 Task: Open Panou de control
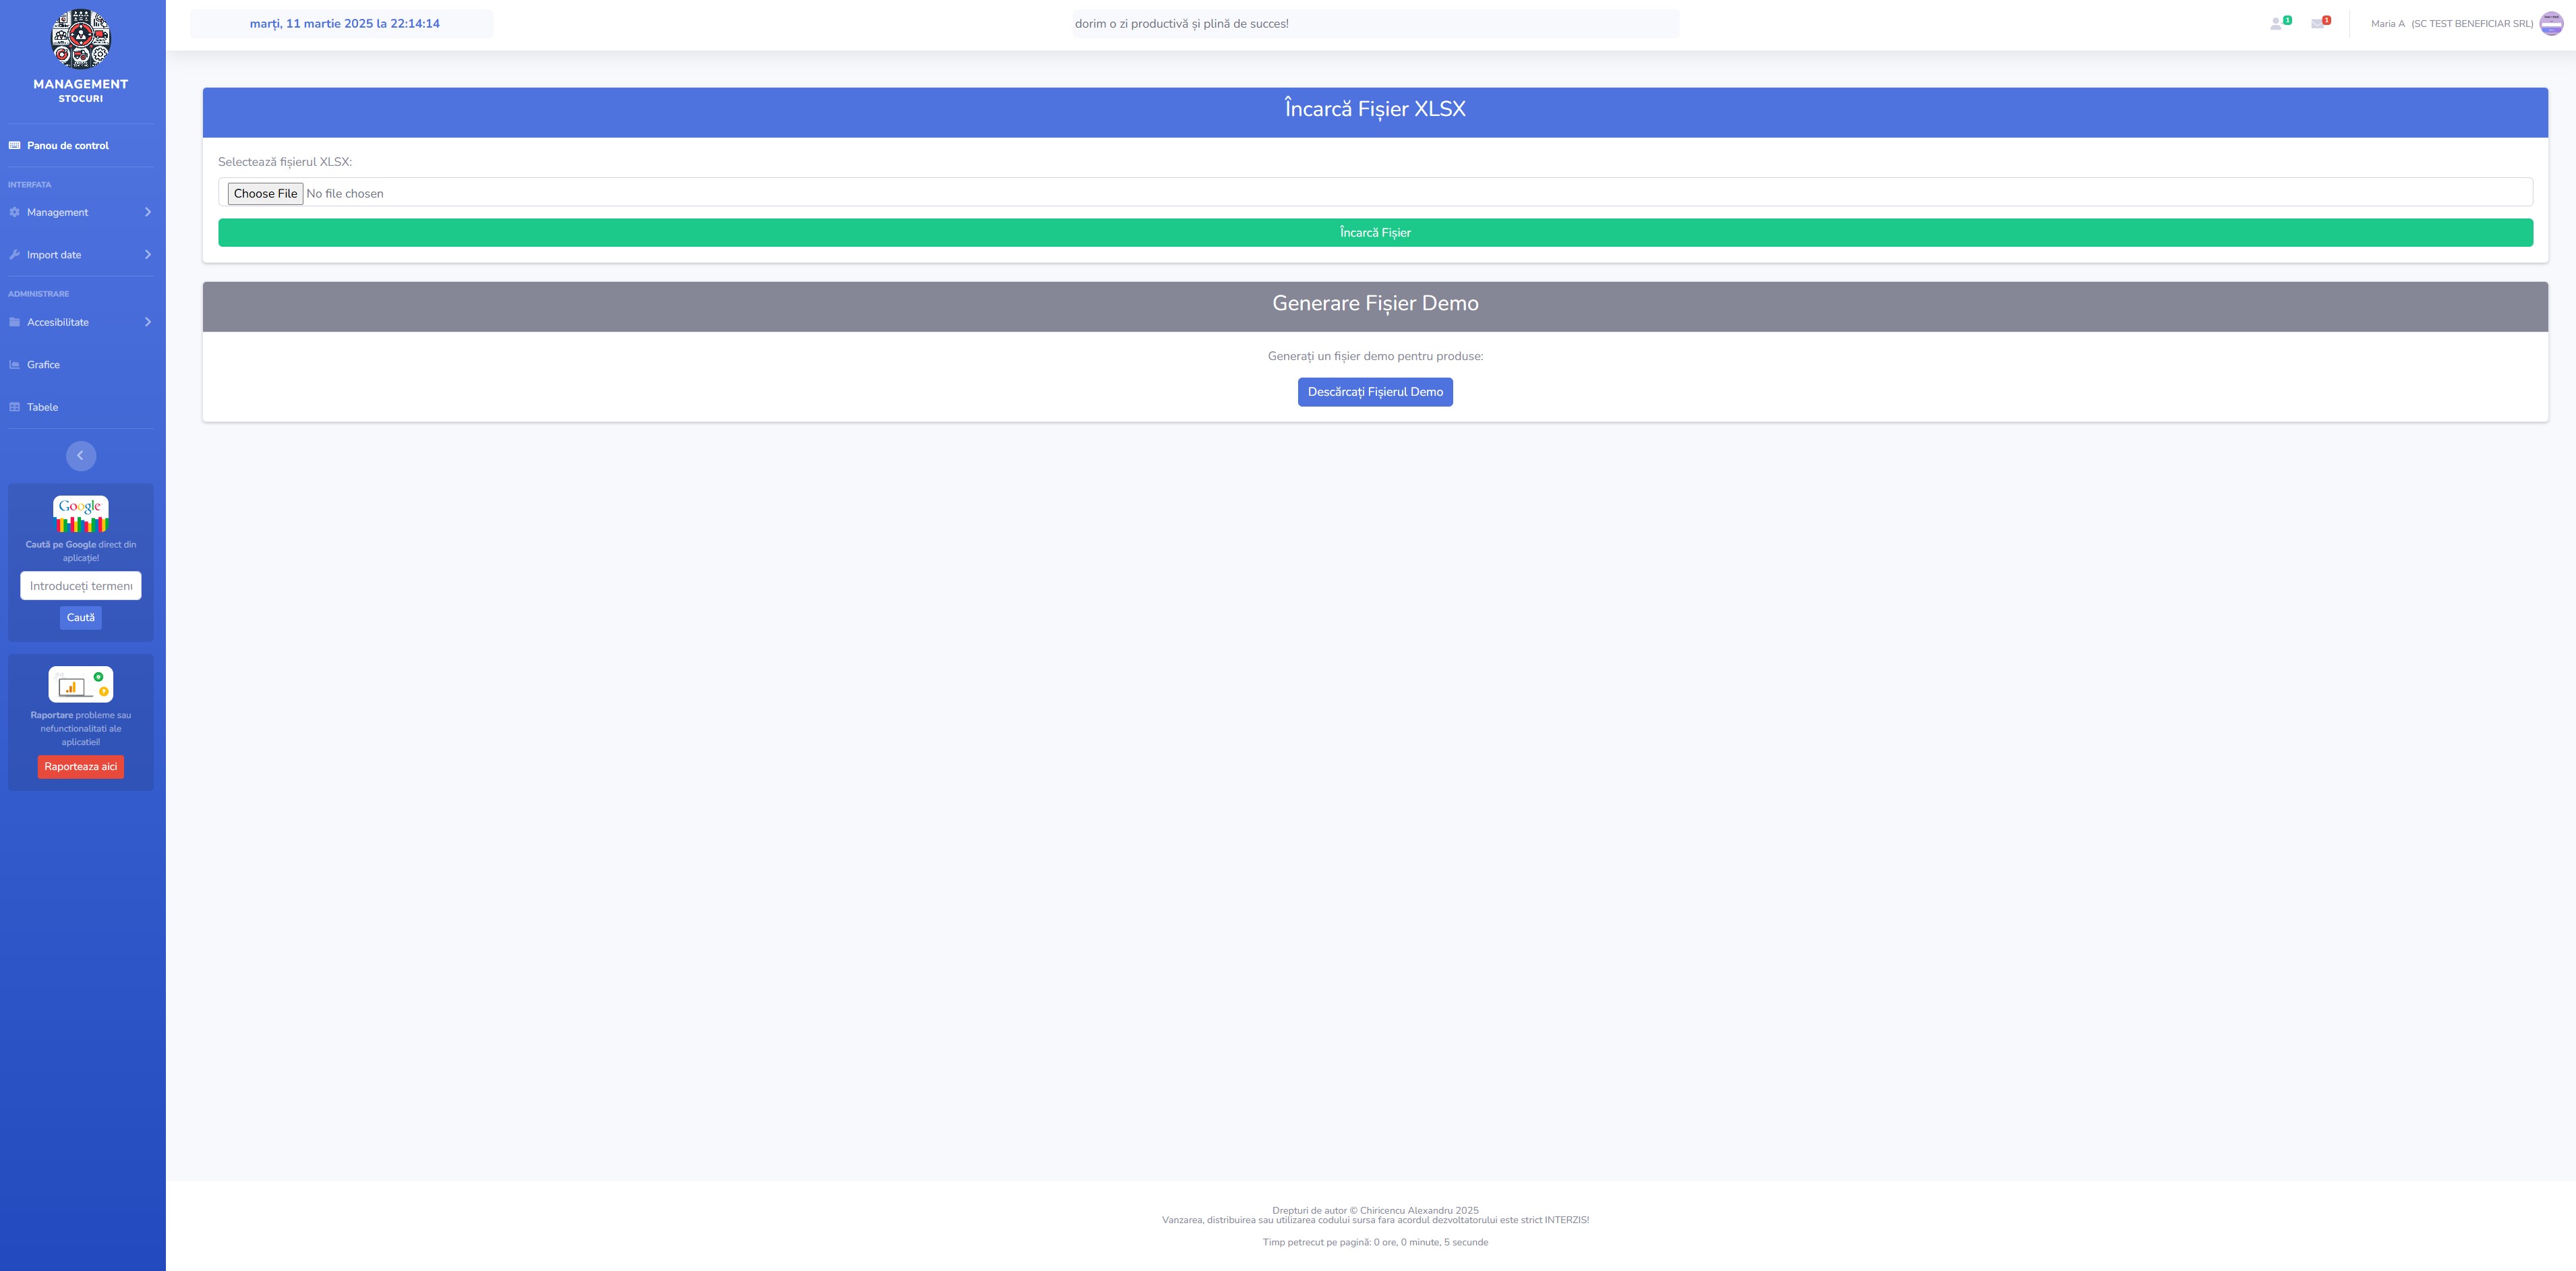[67, 146]
